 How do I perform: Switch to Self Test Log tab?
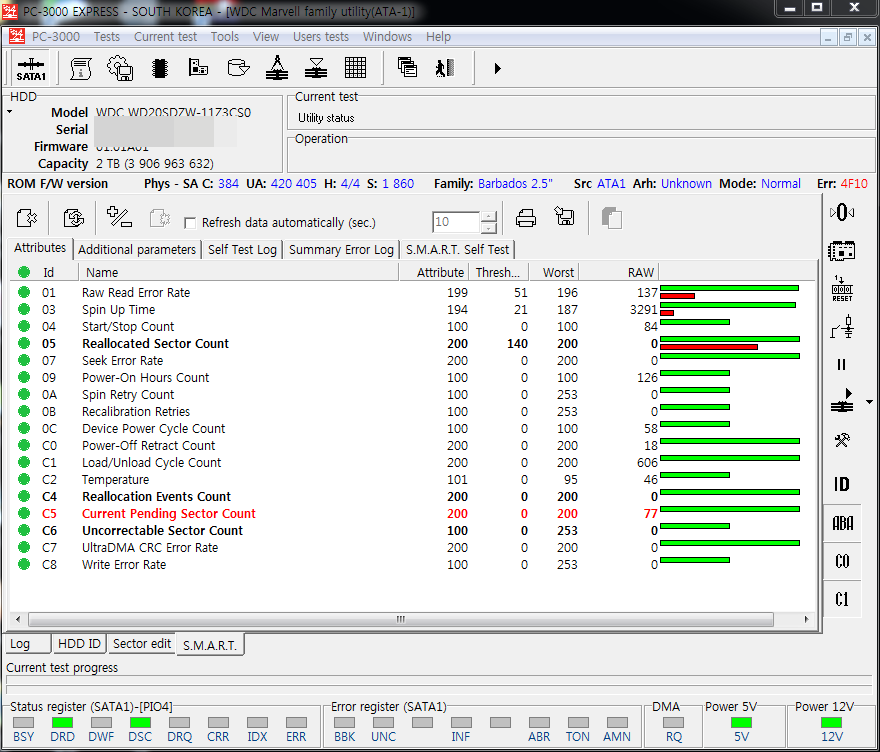242,249
